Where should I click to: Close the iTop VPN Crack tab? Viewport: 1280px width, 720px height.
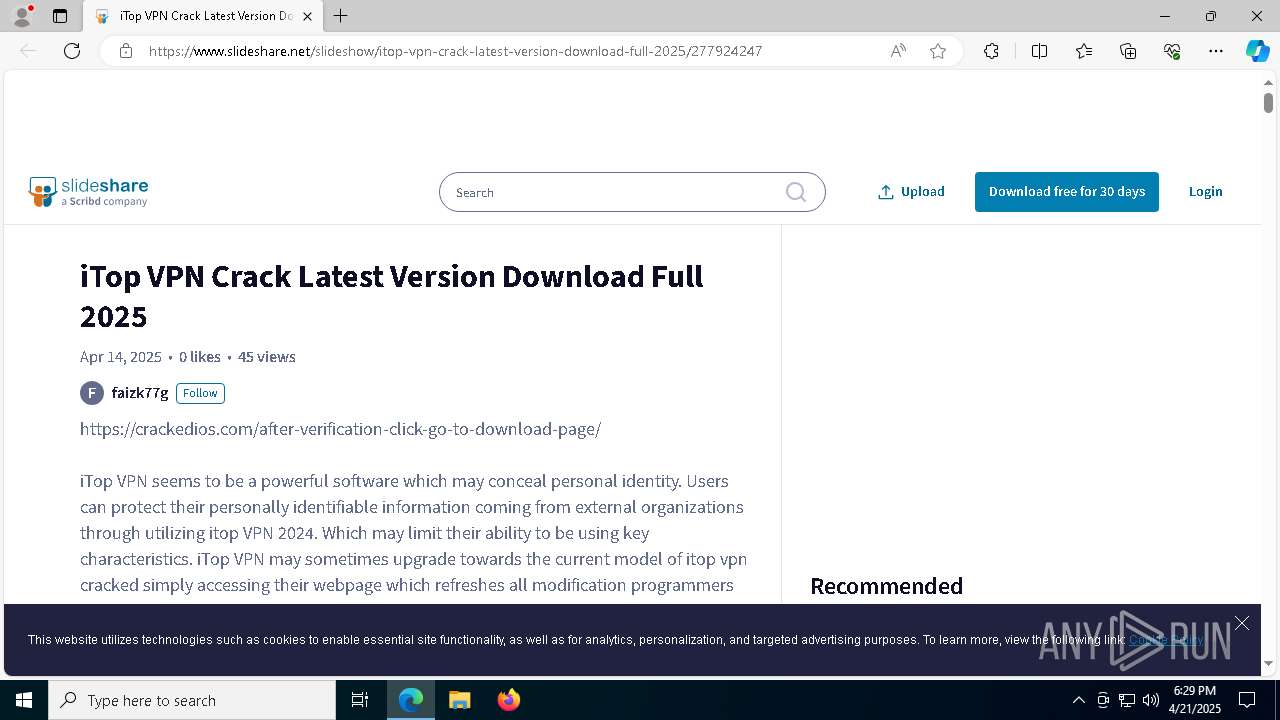(x=308, y=16)
